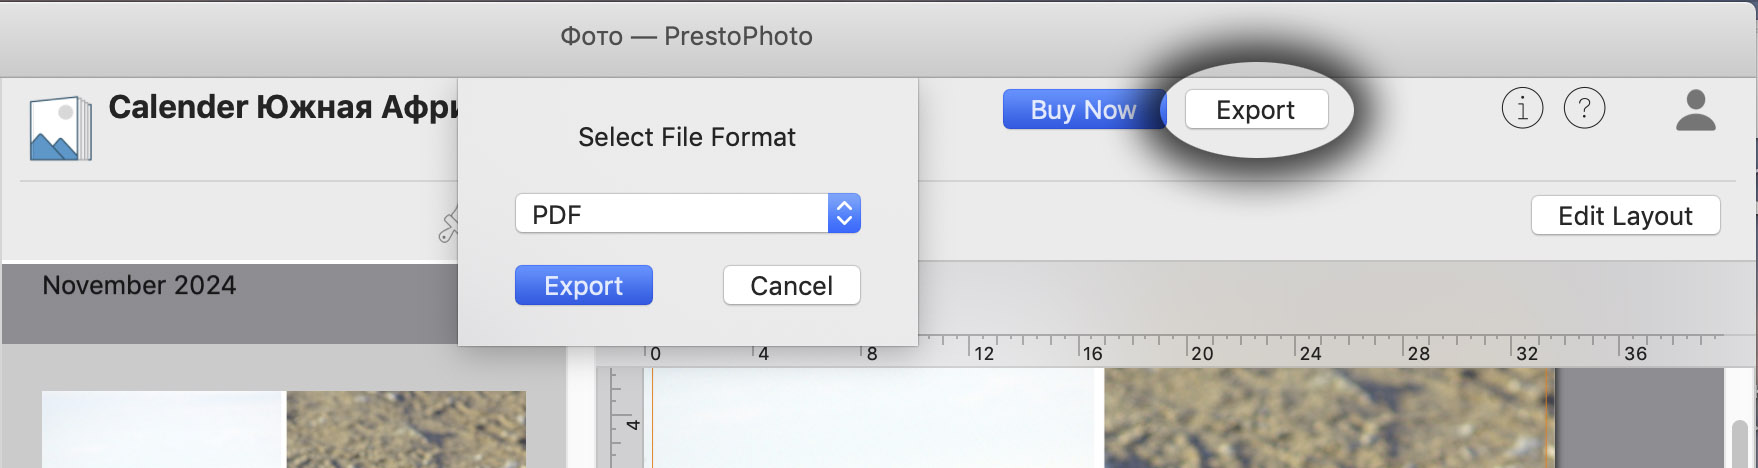Open the user account profile icon

tap(1695, 110)
